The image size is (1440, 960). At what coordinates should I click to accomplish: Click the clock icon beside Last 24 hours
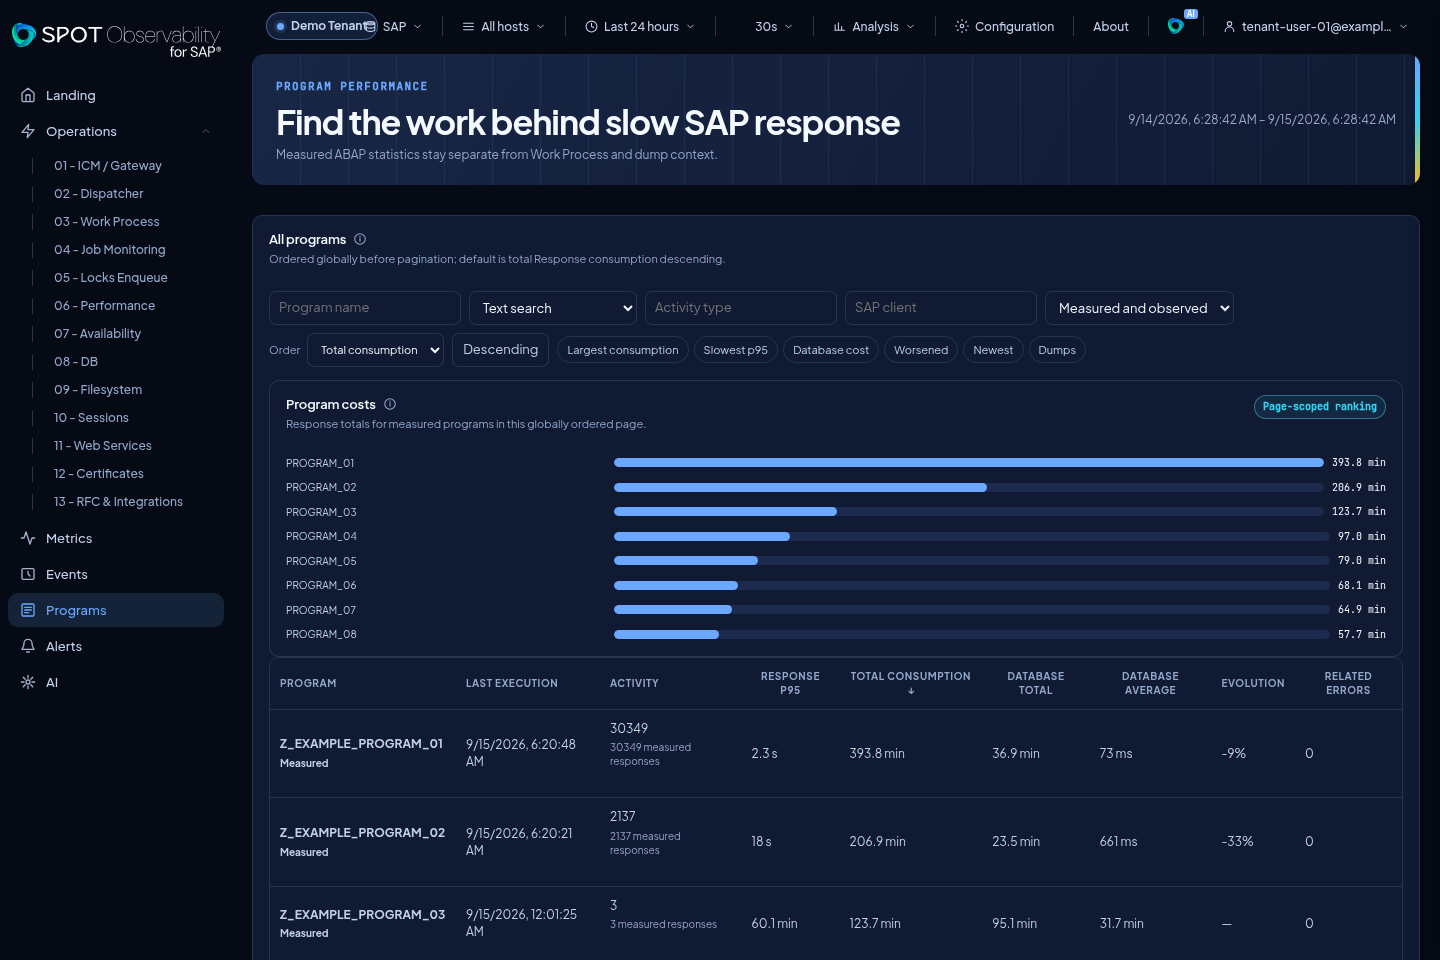591,26
